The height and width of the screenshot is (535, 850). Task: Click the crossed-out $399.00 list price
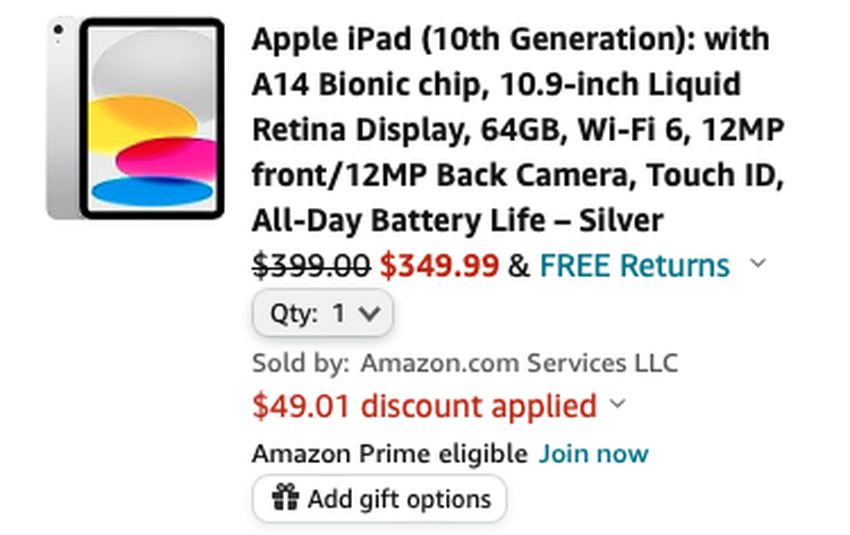pyautogui.click(x=311, y=266)
